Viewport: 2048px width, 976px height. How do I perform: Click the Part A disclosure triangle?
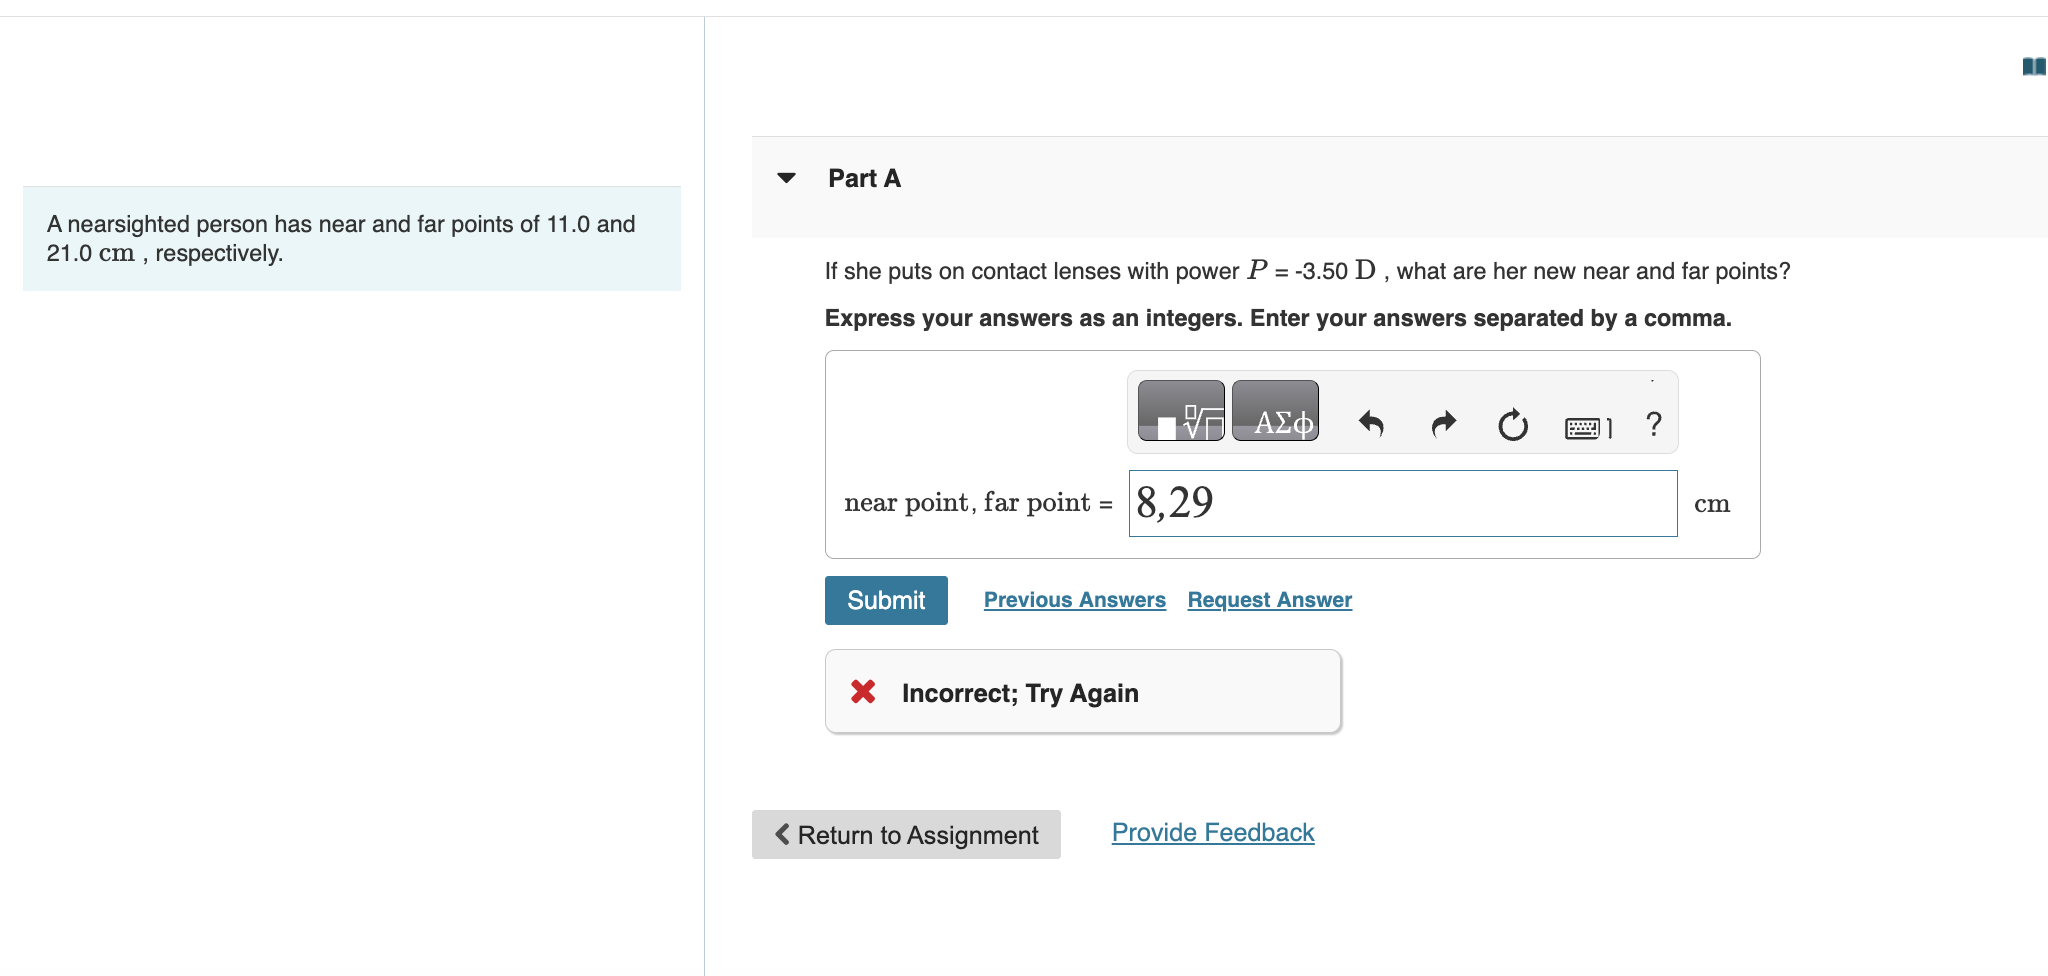pos(786,177)
